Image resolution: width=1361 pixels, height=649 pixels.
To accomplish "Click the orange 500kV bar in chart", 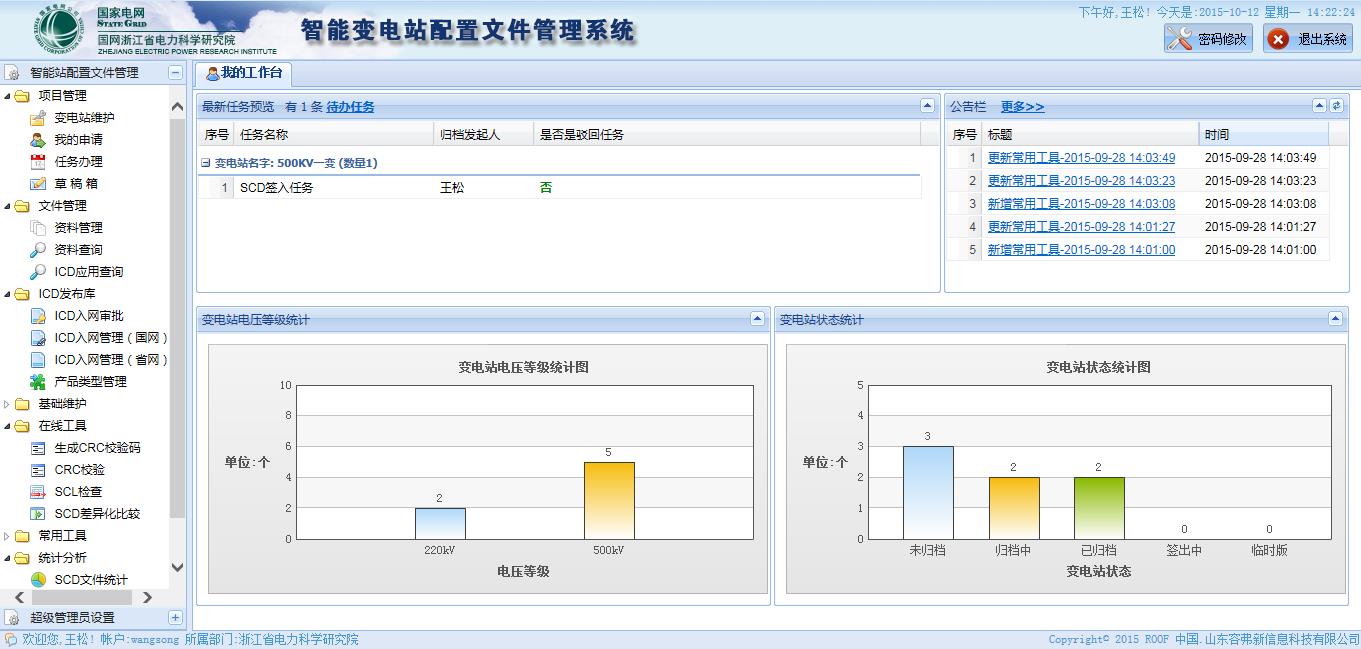I will coord(609,500).
